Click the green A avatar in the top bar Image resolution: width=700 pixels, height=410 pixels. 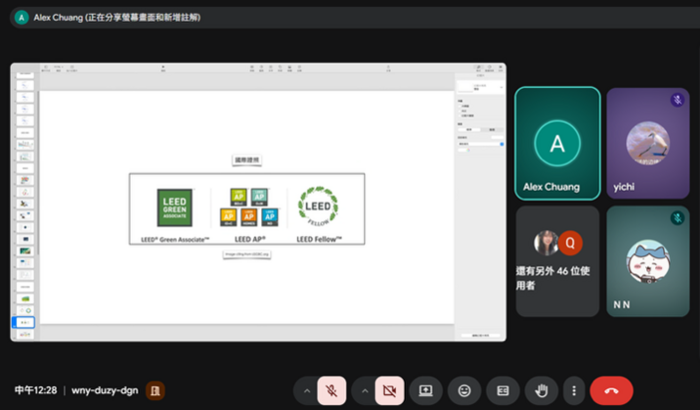pyautogui.click(x=21, y=17)
